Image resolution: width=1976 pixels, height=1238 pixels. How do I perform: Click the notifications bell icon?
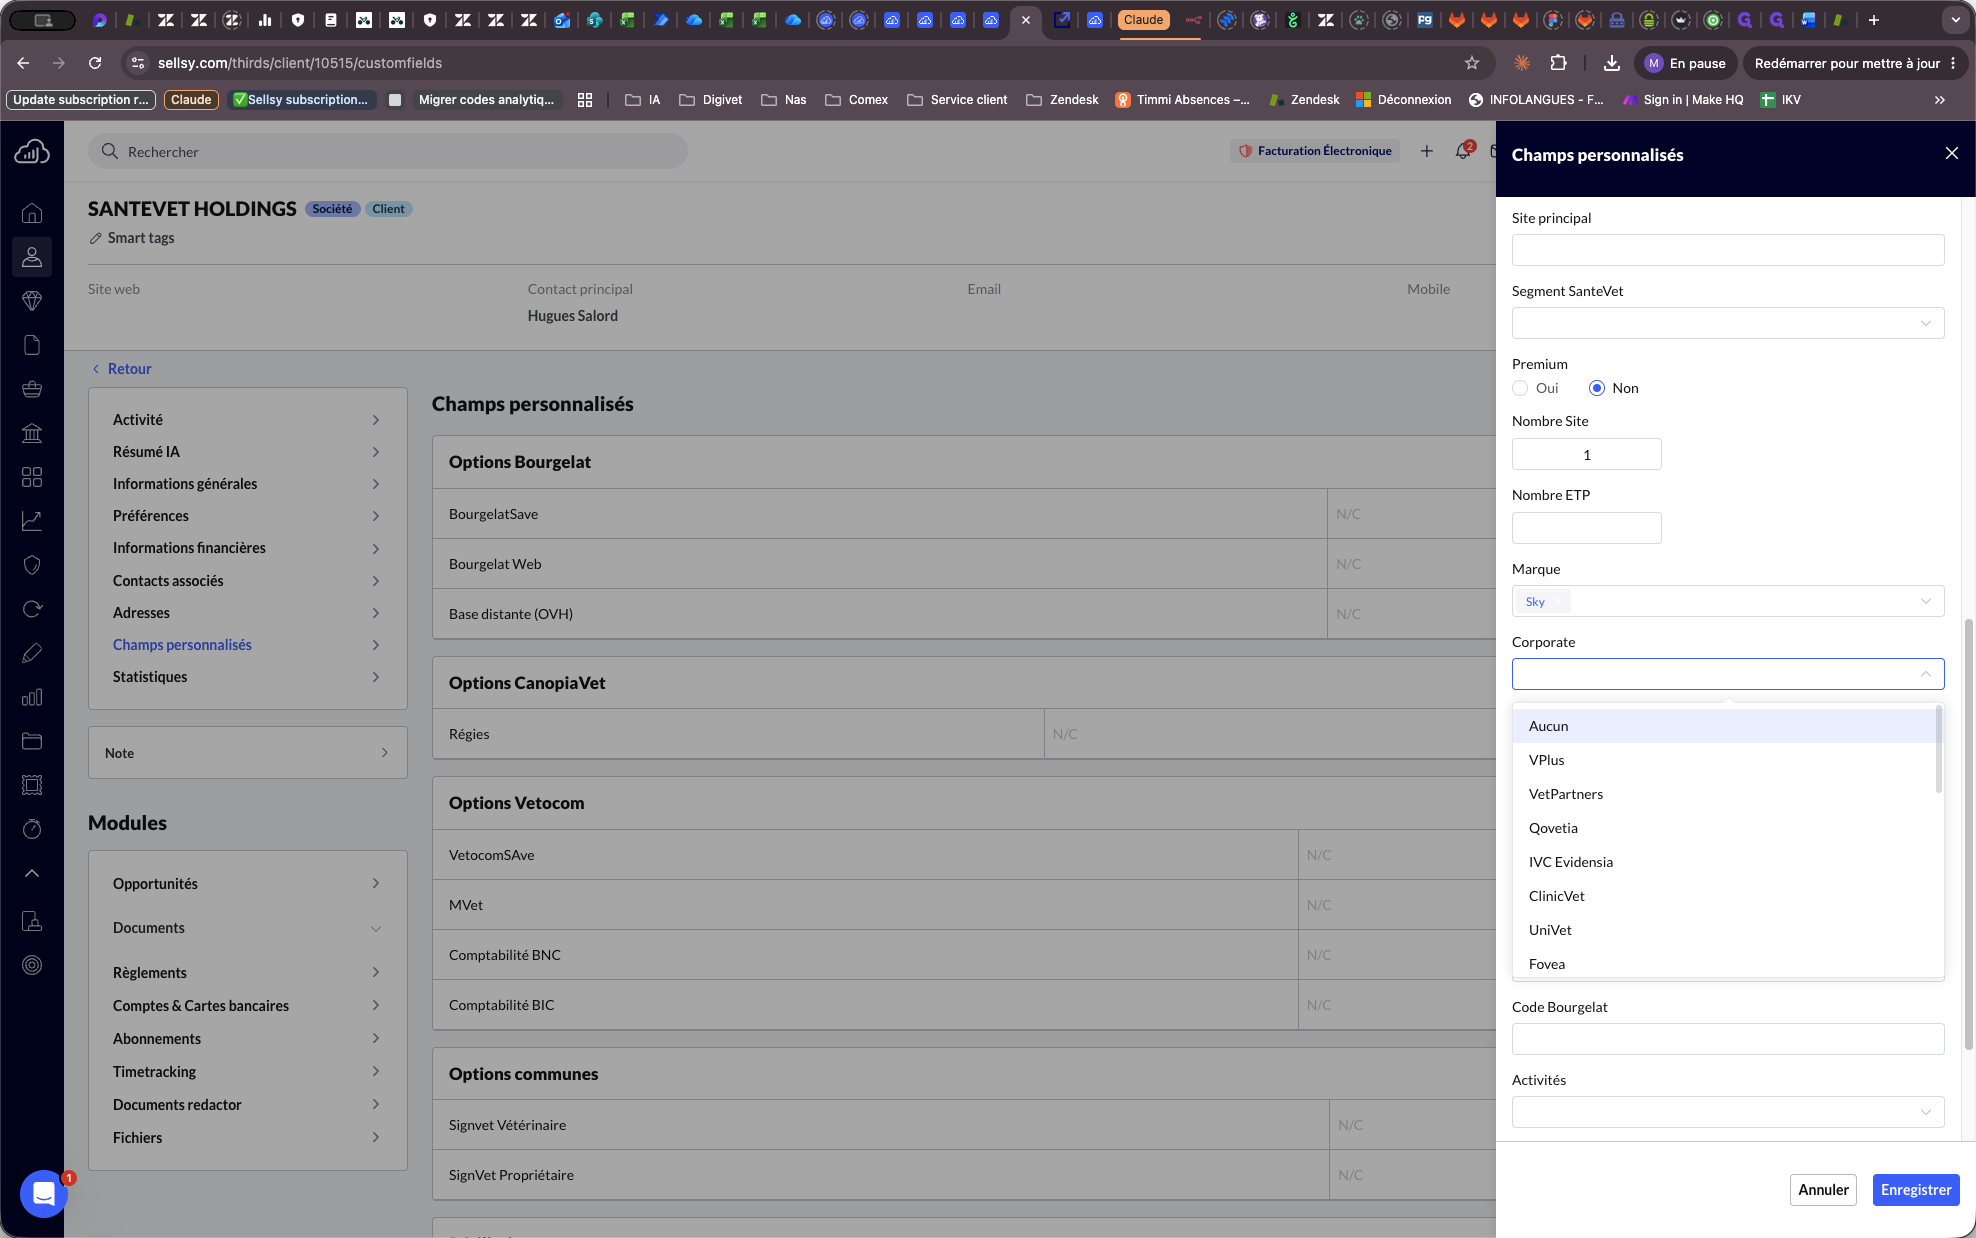point(1463,151)
